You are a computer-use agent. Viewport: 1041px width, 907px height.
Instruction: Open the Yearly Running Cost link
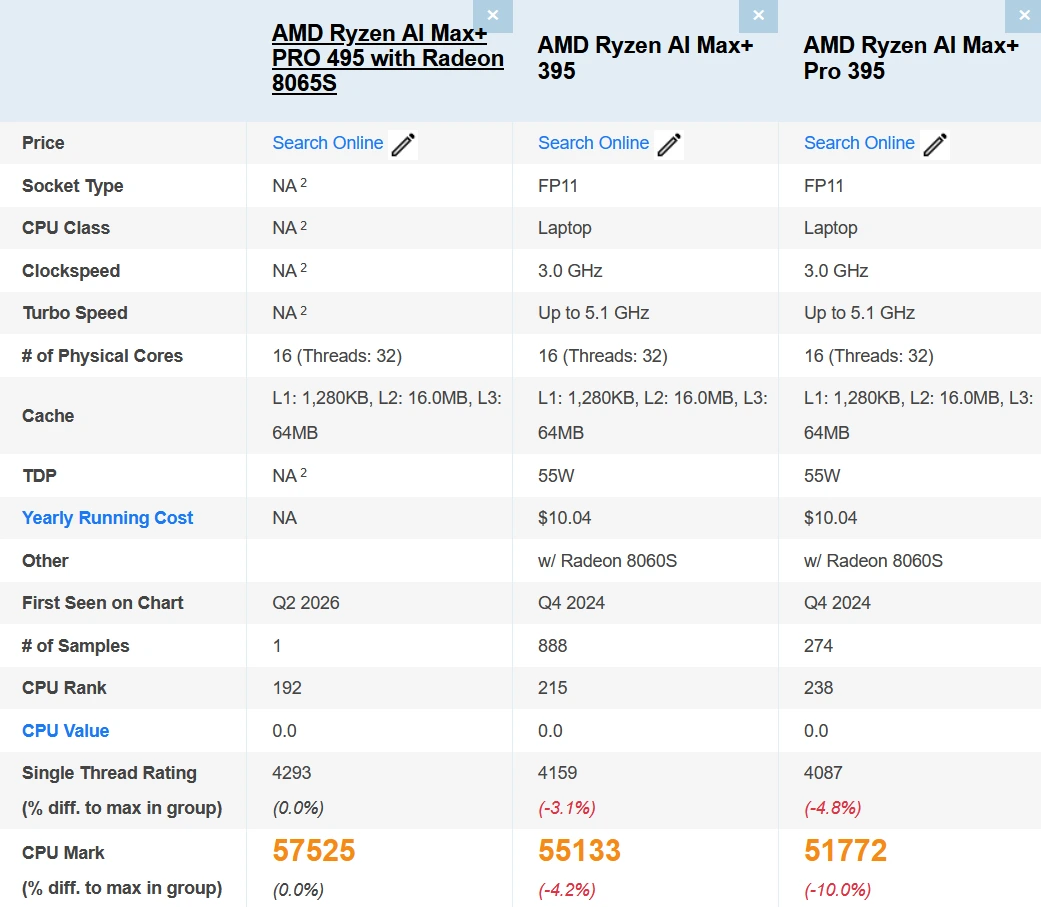[x=108, y=518]
